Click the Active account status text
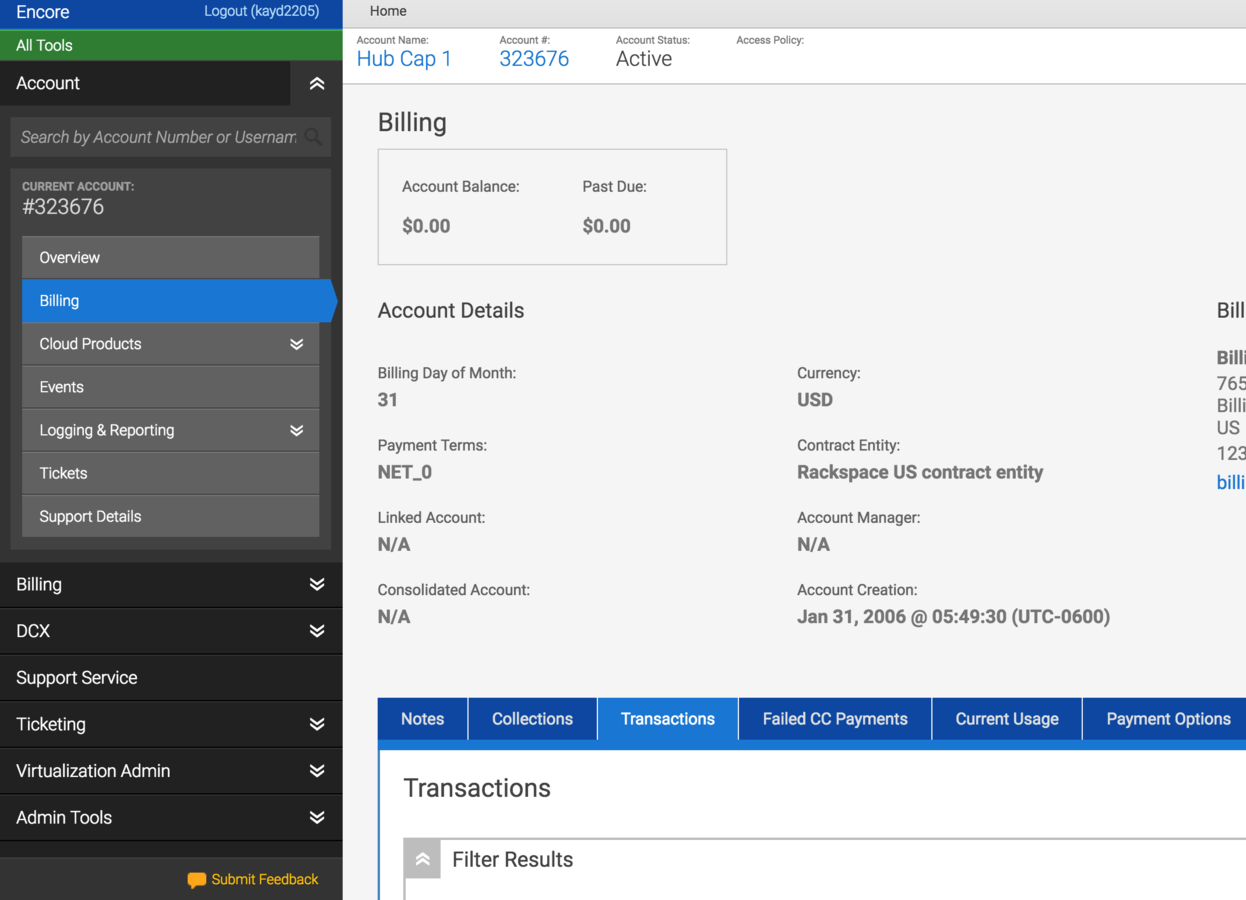This screenshot has height=900, width=1246. pyautogui.click(x=644, y=59)
